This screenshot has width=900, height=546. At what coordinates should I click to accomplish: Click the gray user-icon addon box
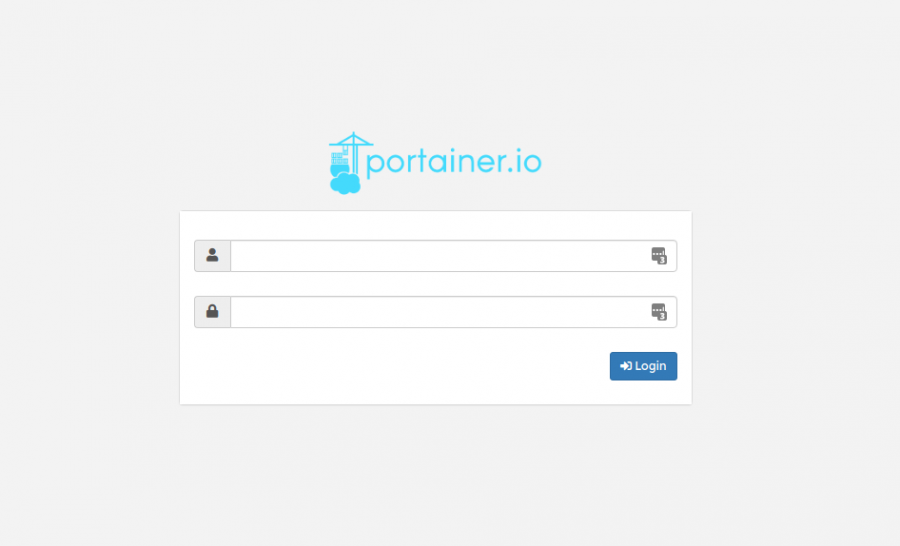(212, 255)
